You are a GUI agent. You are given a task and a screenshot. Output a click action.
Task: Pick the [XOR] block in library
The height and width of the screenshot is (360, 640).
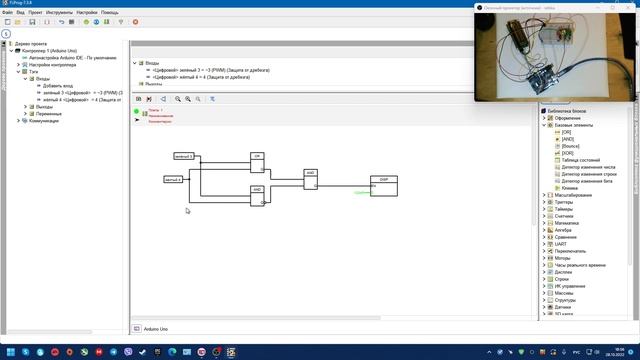pos(568,153)
